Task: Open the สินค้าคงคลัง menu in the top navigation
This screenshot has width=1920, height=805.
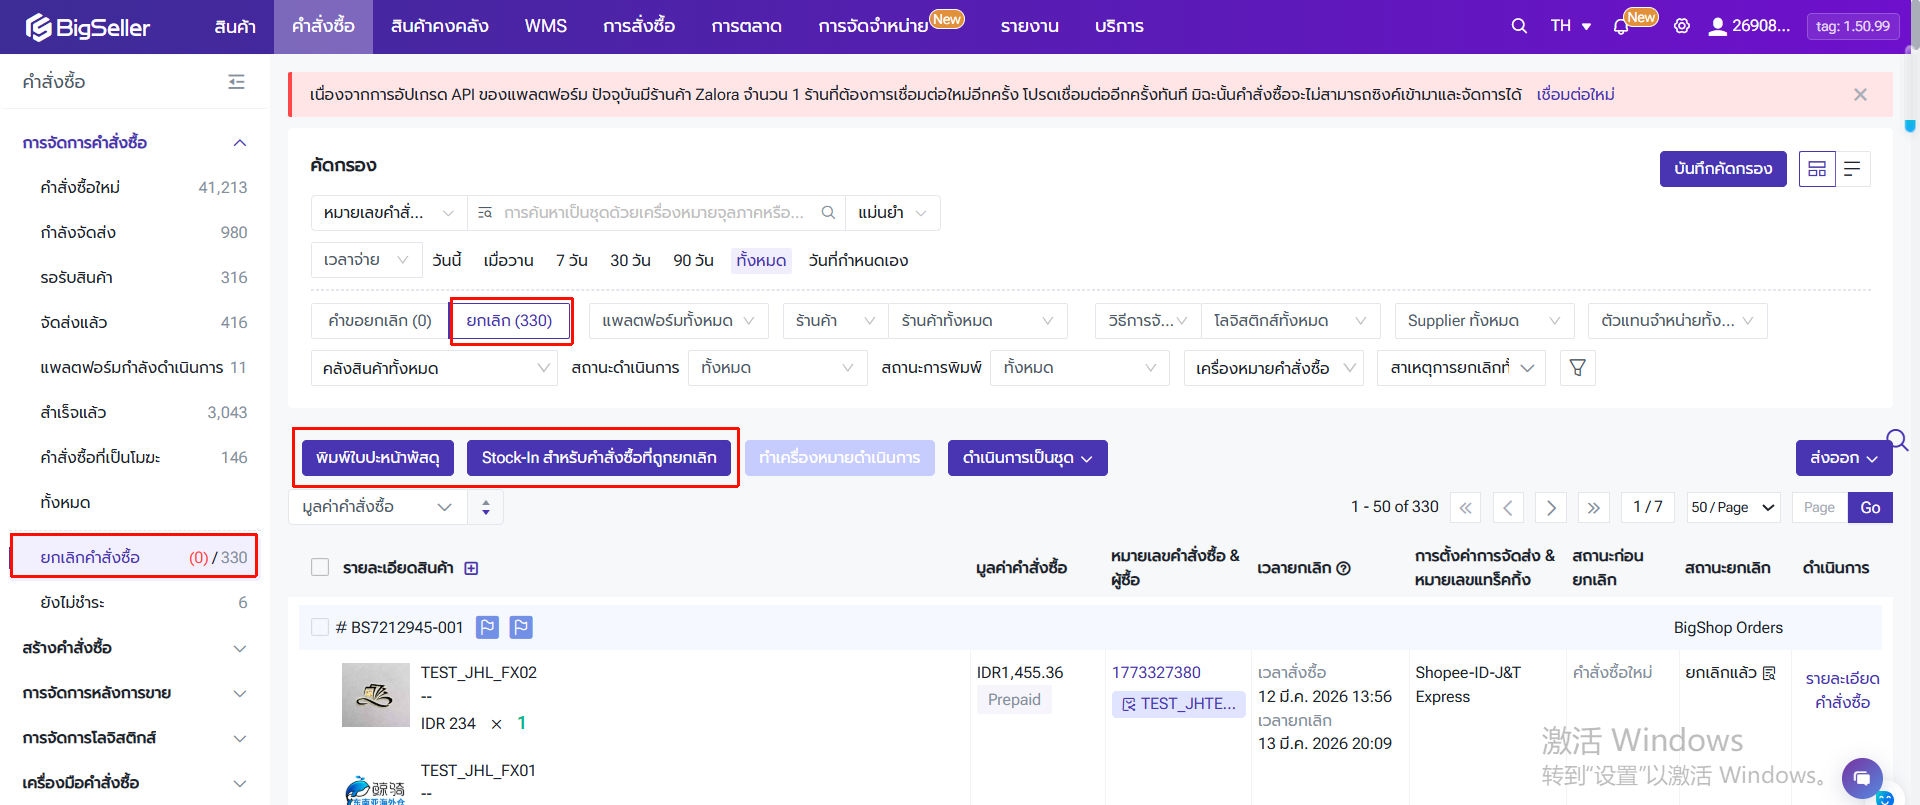Action: point(439,26)
